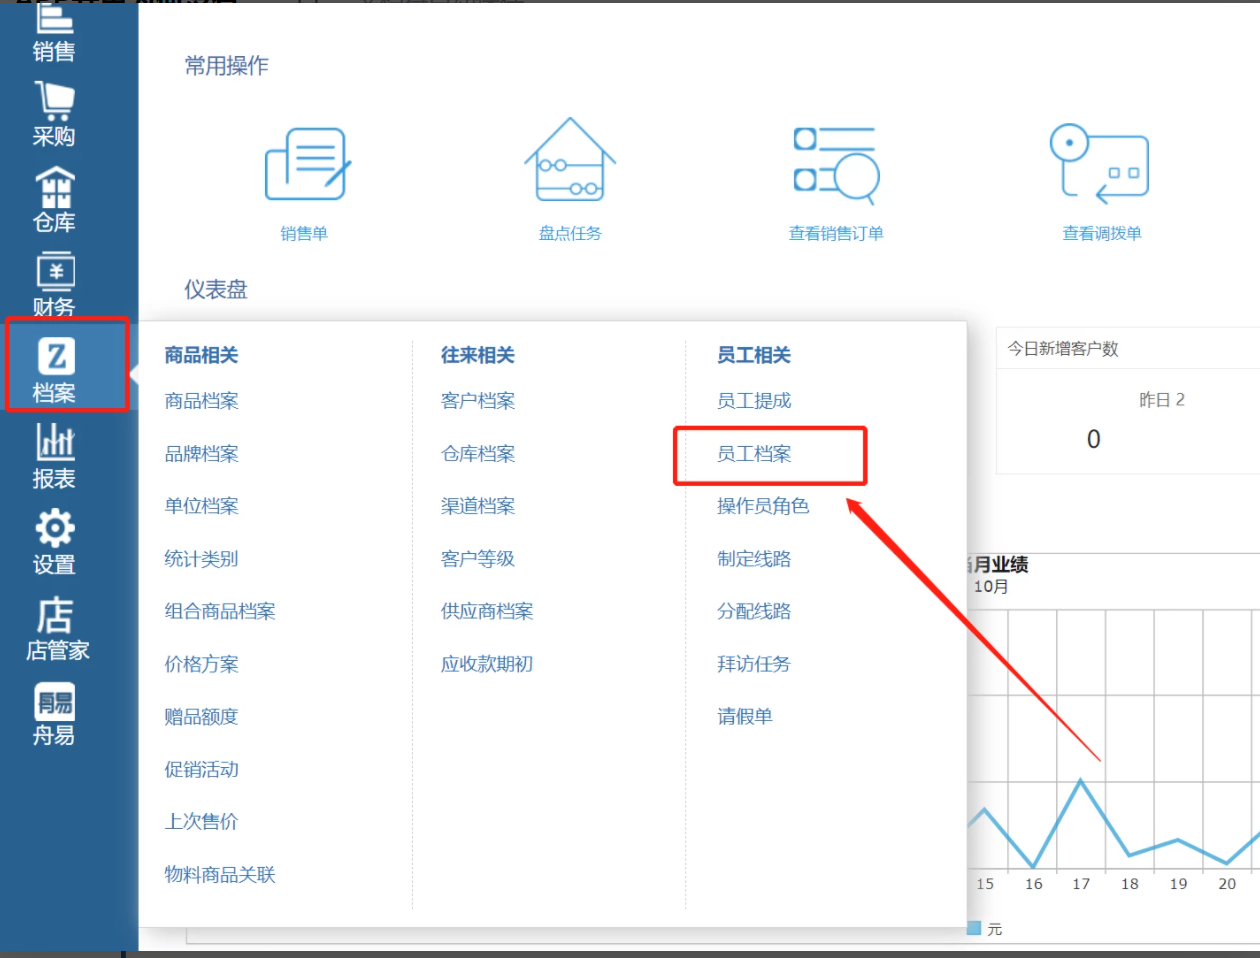Viewport: 1260px width, 958px height.
Task: Open the 店管家 sidebar icon
Action: click(x=56, y=627)
